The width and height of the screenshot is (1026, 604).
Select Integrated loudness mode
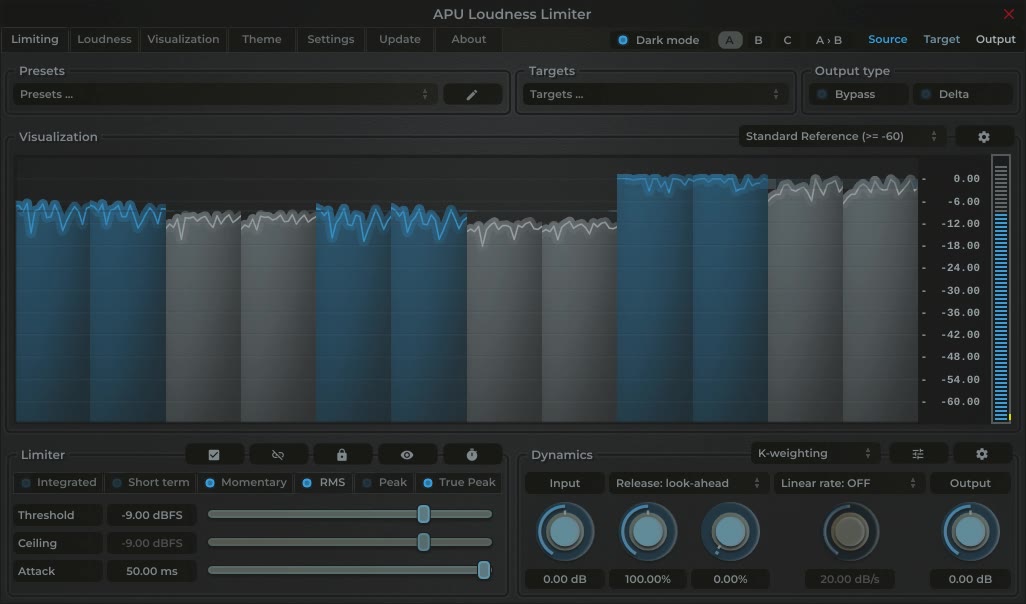pyautogui.click(x=59, y=483)
